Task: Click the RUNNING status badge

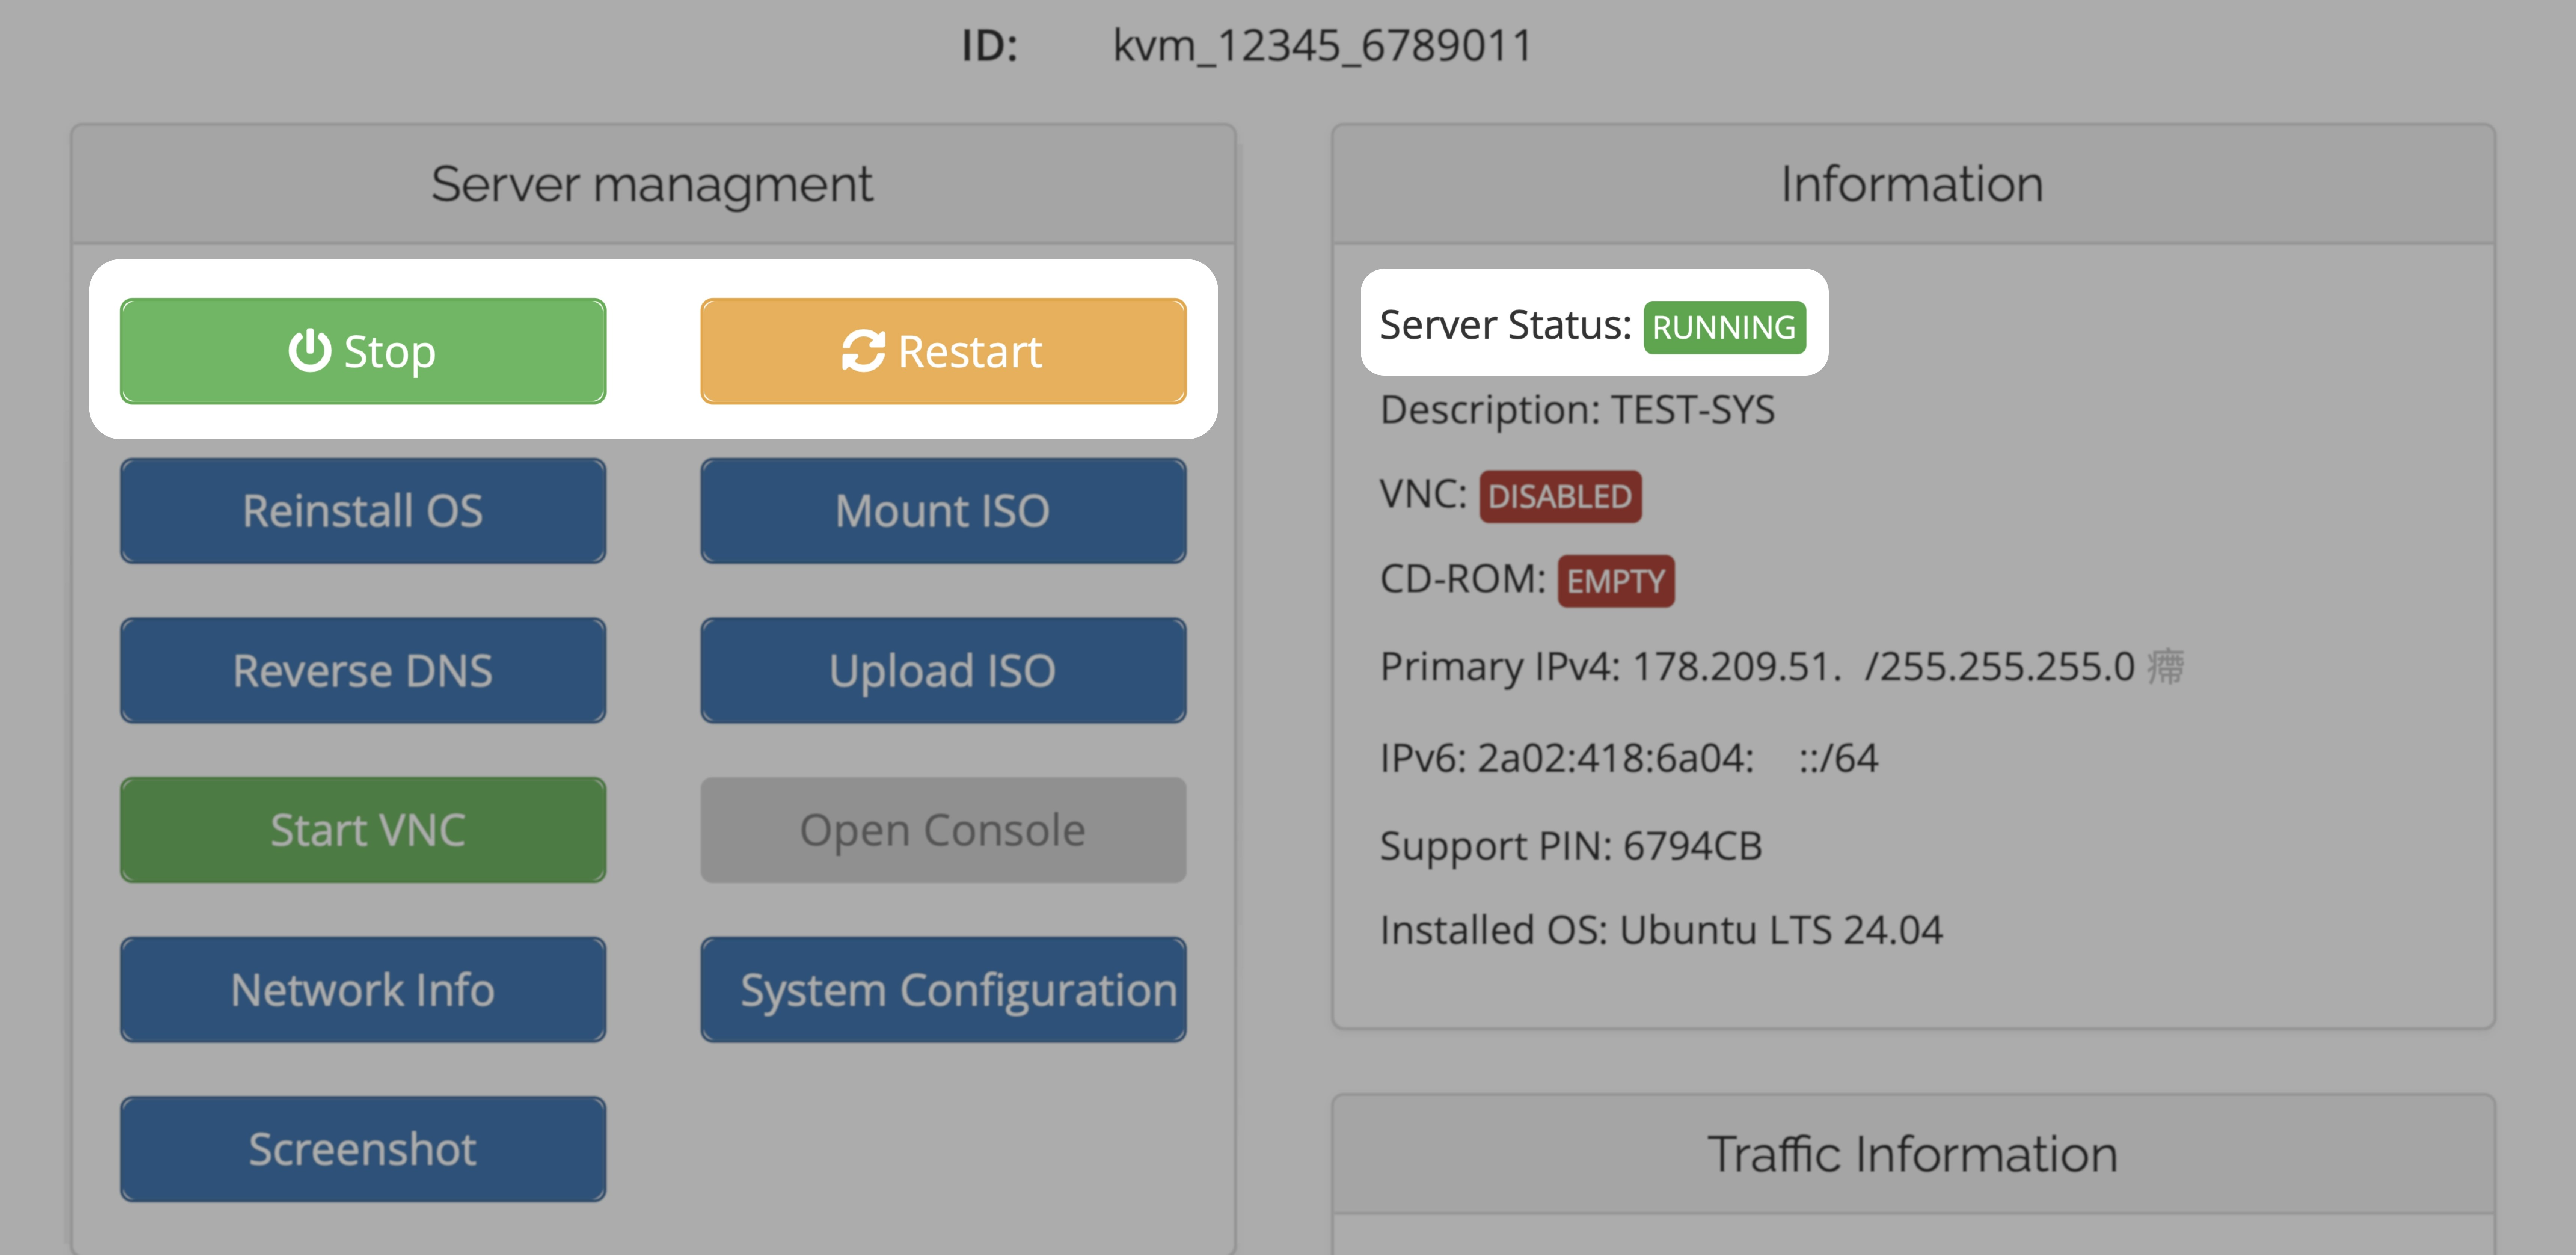Action: click(x=1724, y=327)
